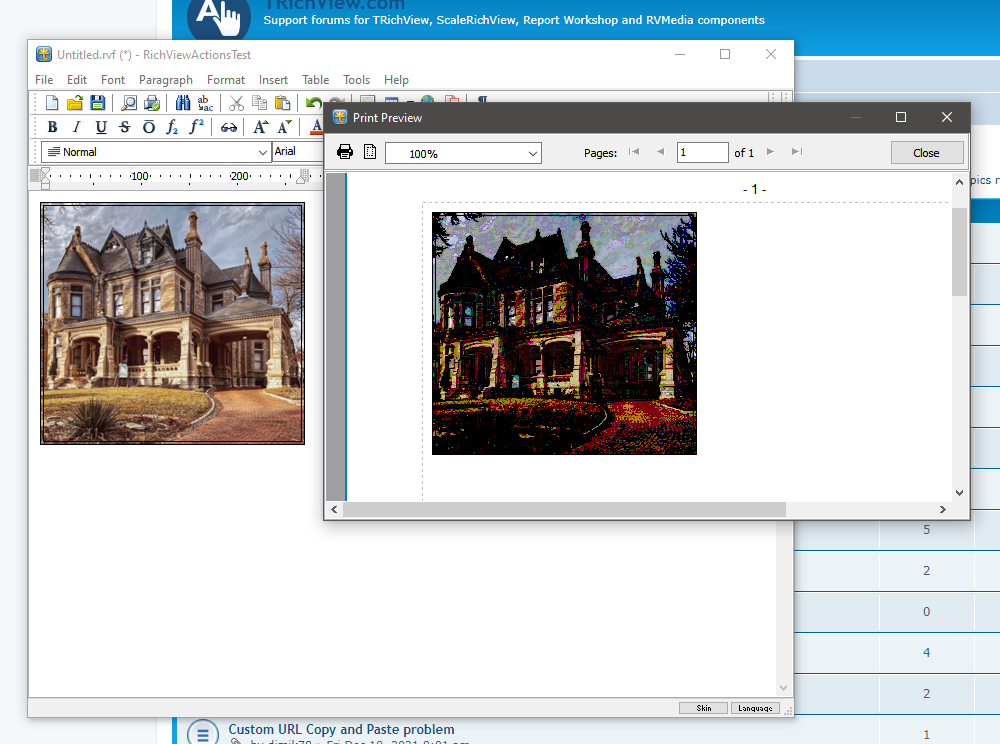1000x744 pixels.
Task: Click the Paste clipboard icon
Action: pos(283,103)
